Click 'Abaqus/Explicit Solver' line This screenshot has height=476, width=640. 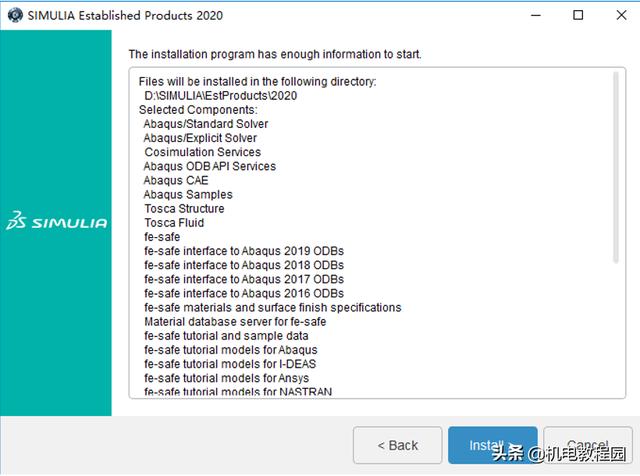click(x=200, y=138)
